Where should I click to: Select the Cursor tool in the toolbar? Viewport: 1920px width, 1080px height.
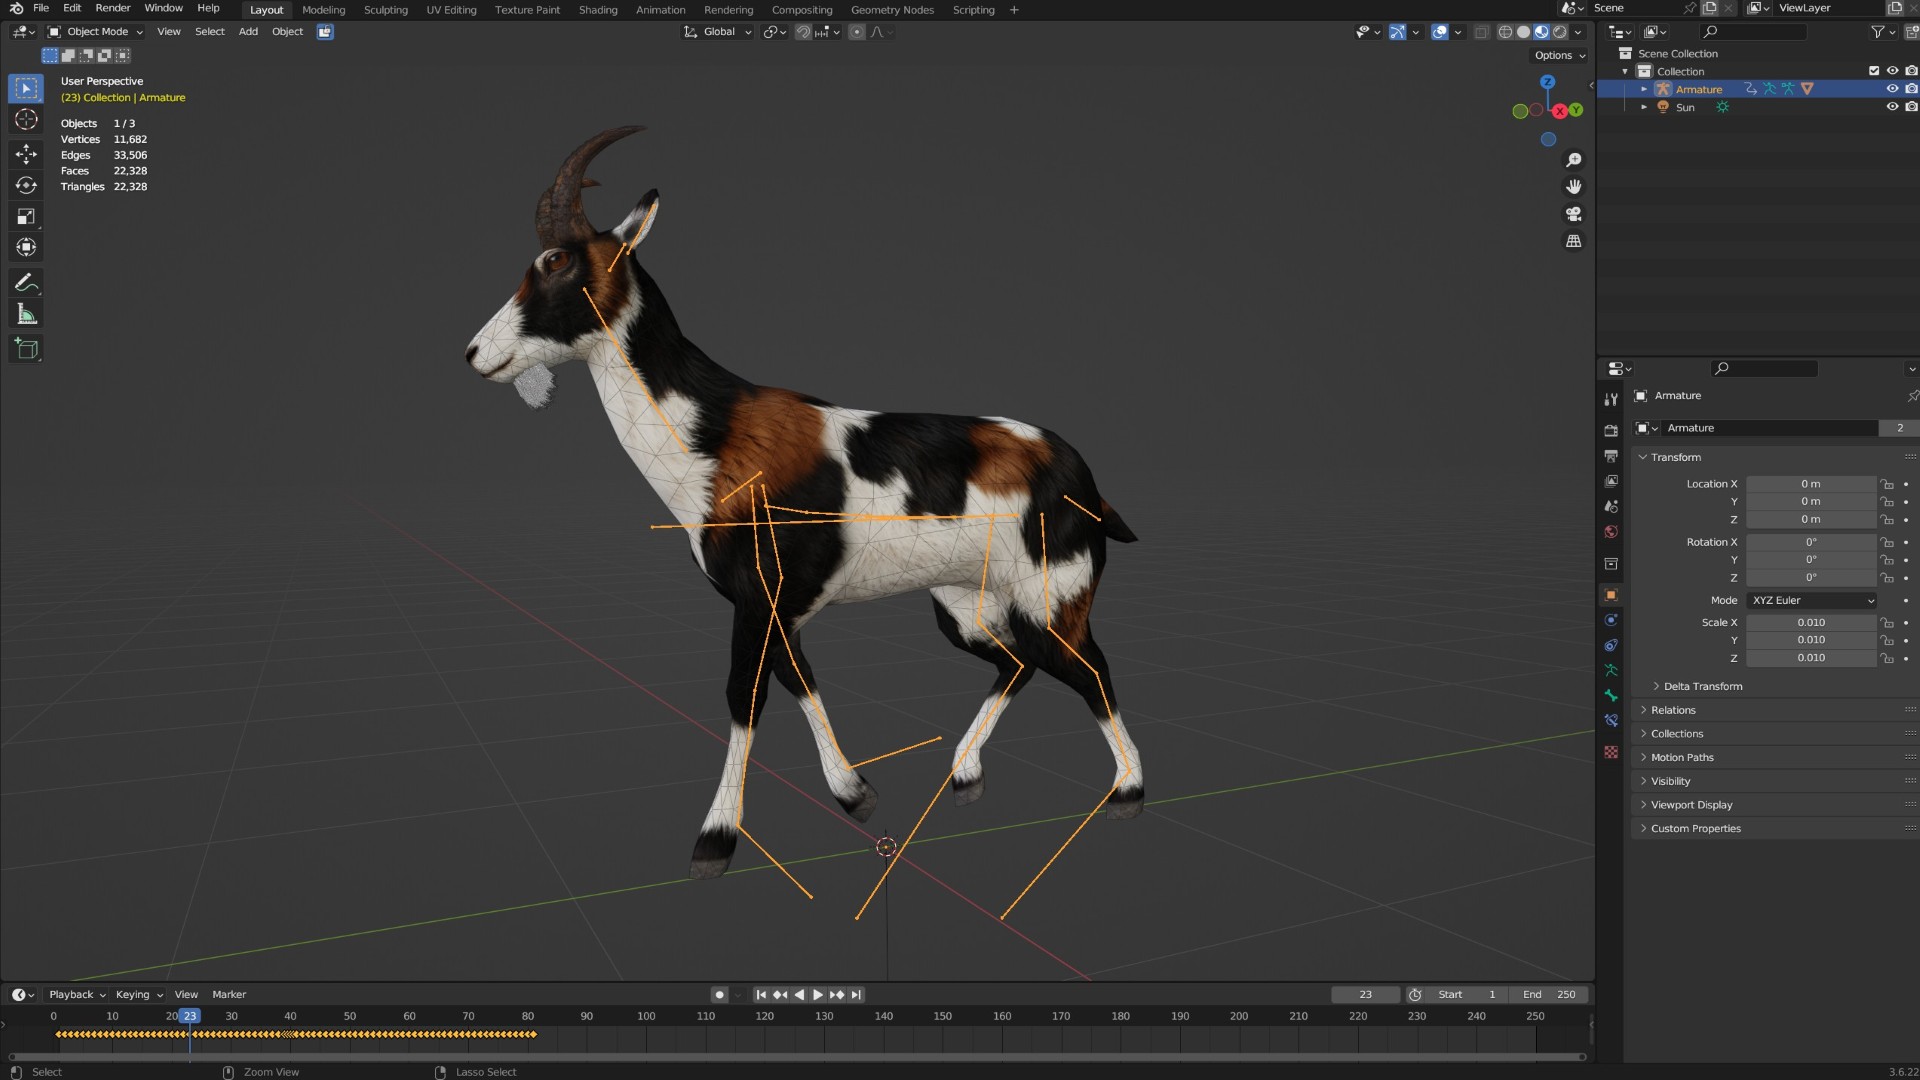tap(26, 120)
